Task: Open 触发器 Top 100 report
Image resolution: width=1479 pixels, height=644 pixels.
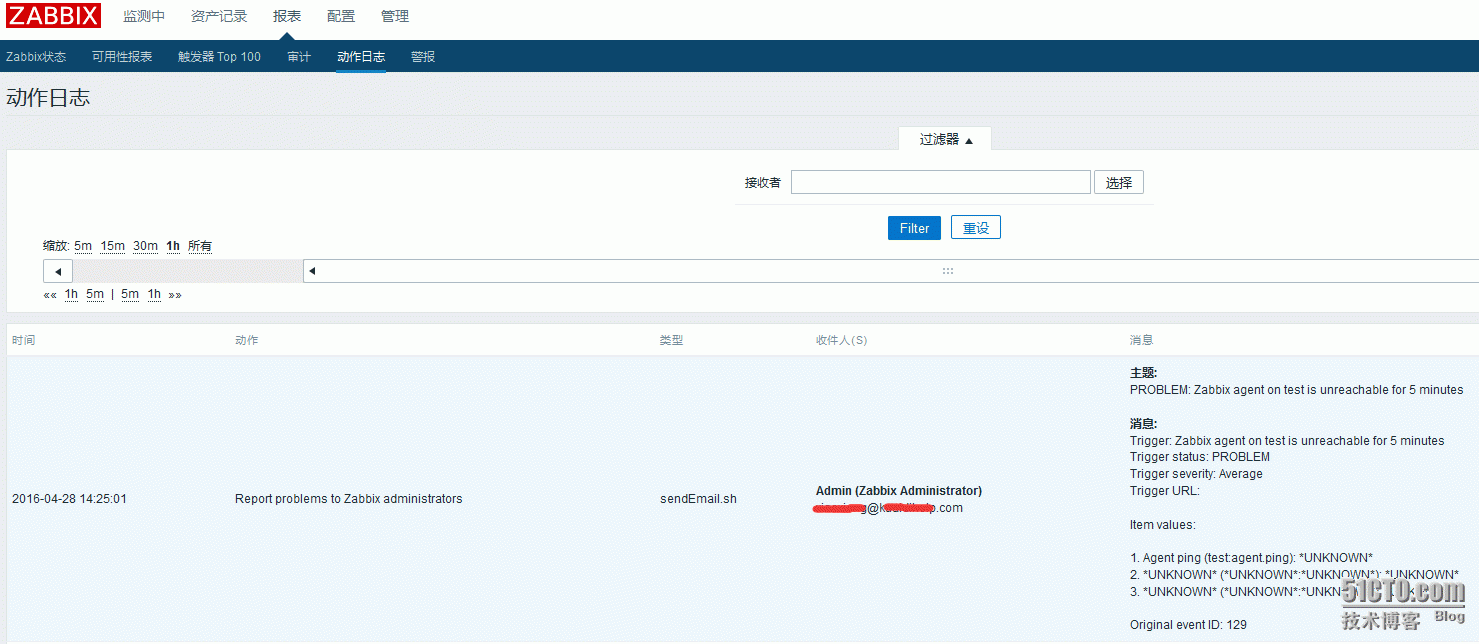Action: [x=219, y=57]
